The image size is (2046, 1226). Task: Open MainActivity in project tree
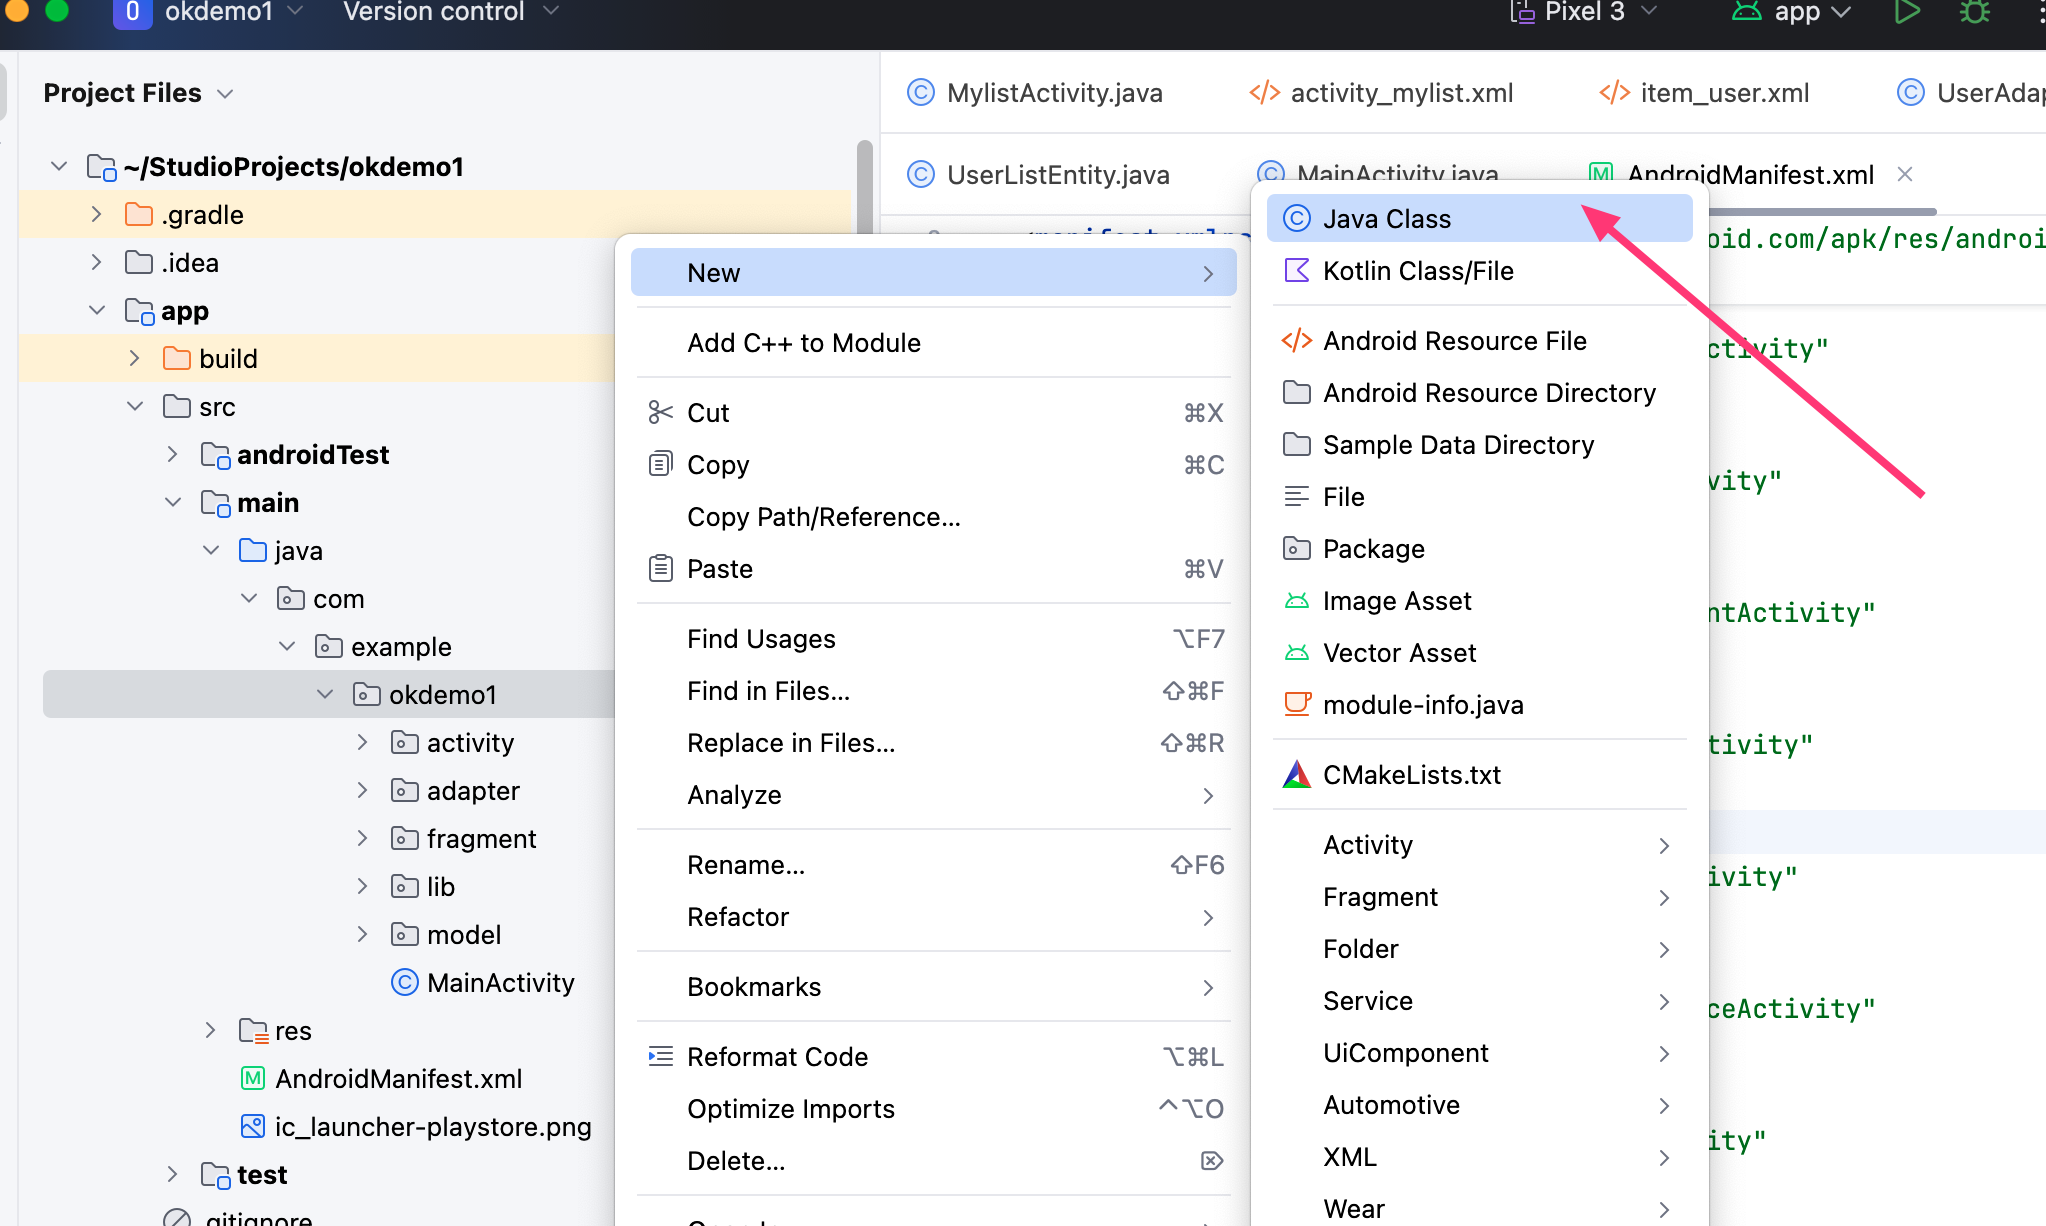click(500, 983)
